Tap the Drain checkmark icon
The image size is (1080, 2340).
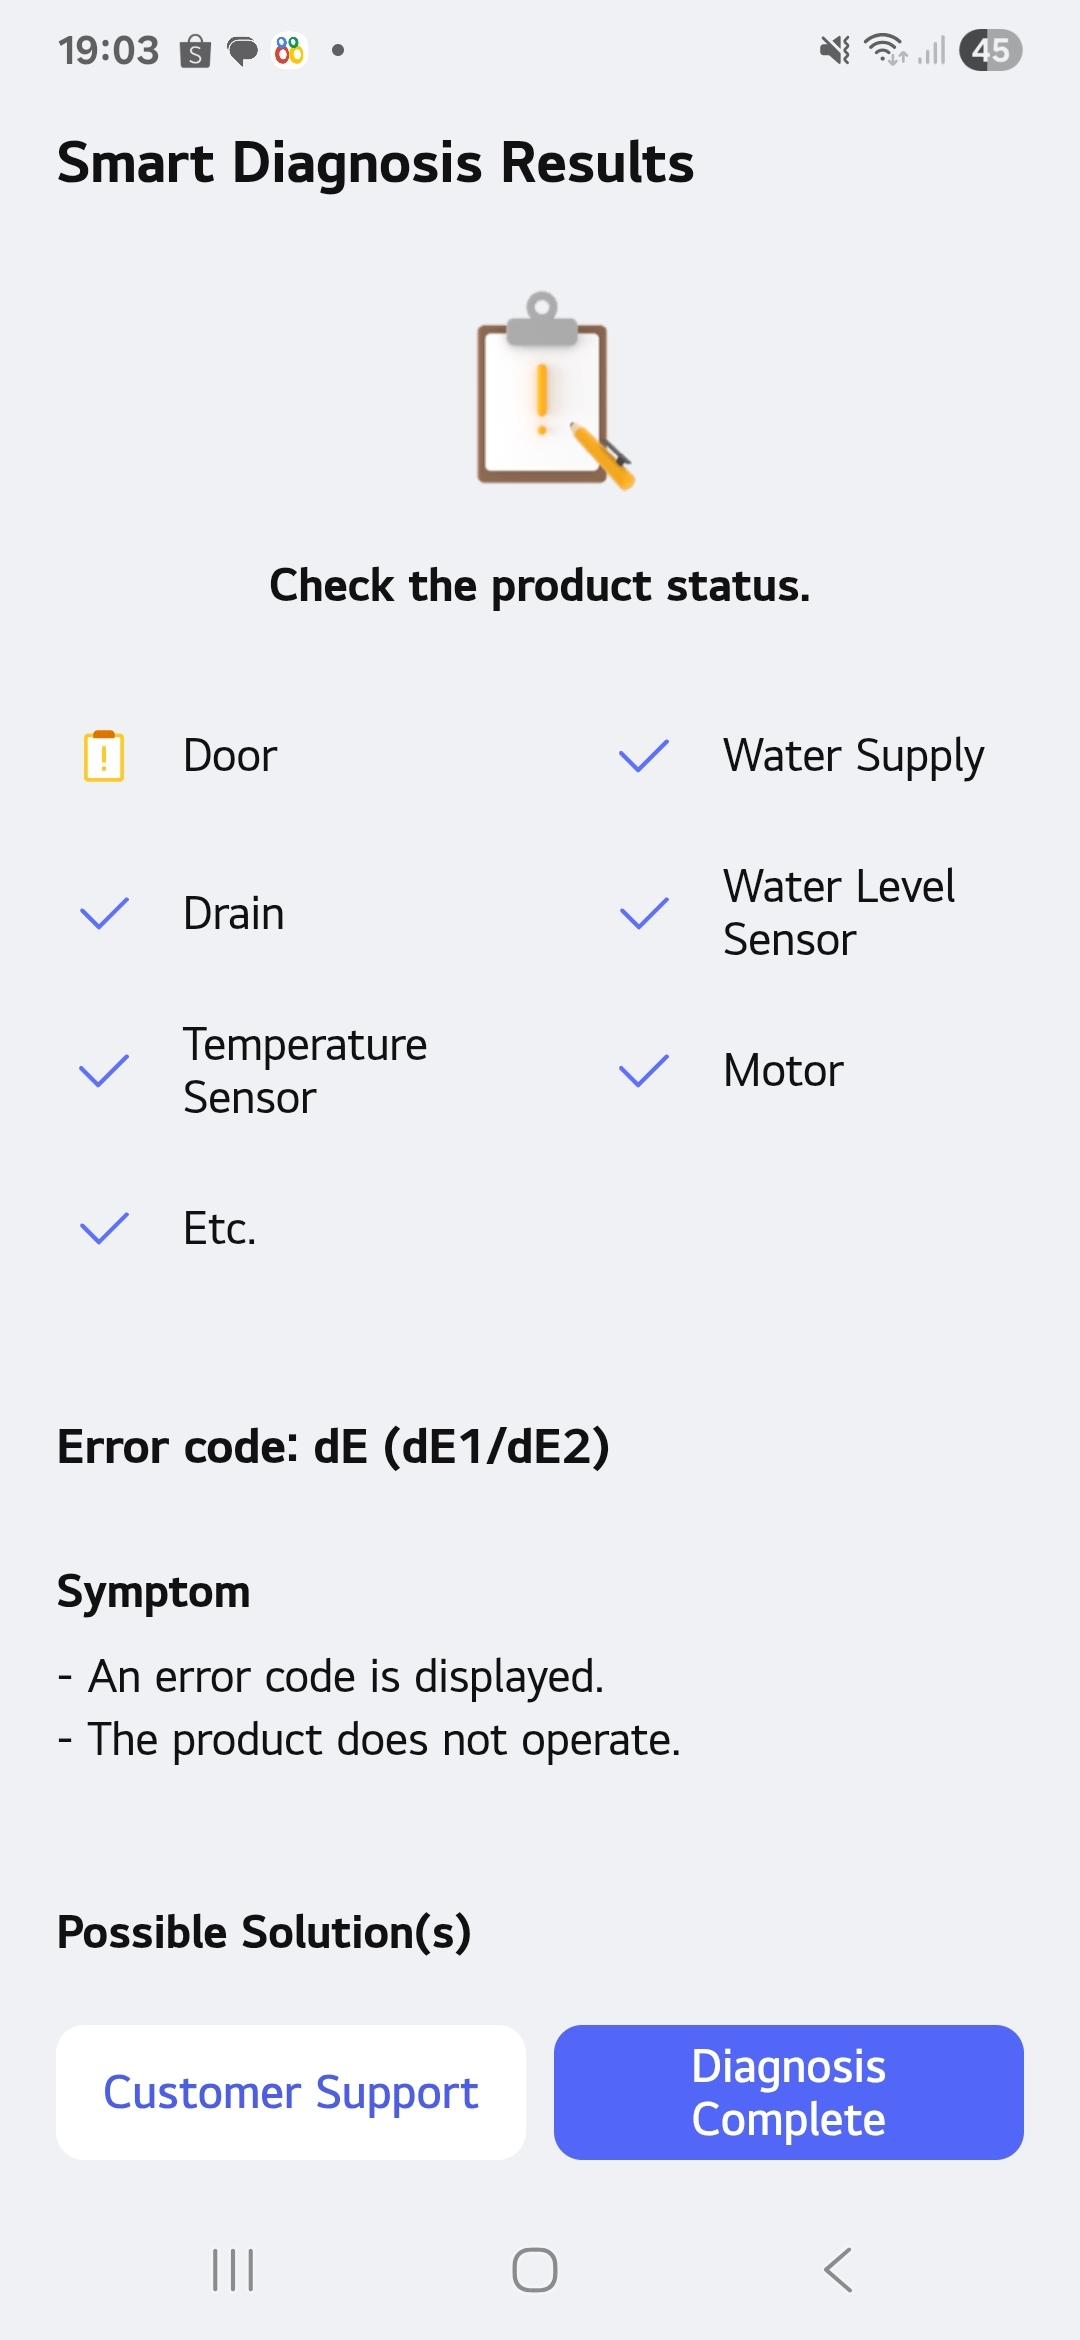(x=104, y=913)
